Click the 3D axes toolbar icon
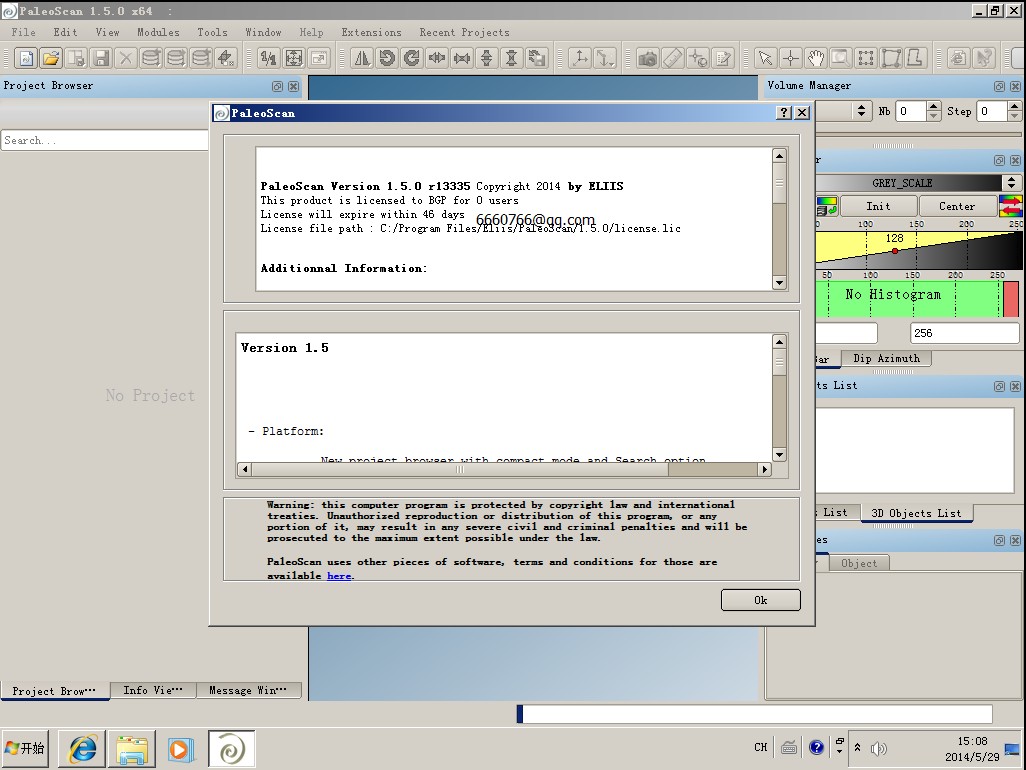Image resolution: width=1026 pixels, height=770 pixels. point(580,58)
